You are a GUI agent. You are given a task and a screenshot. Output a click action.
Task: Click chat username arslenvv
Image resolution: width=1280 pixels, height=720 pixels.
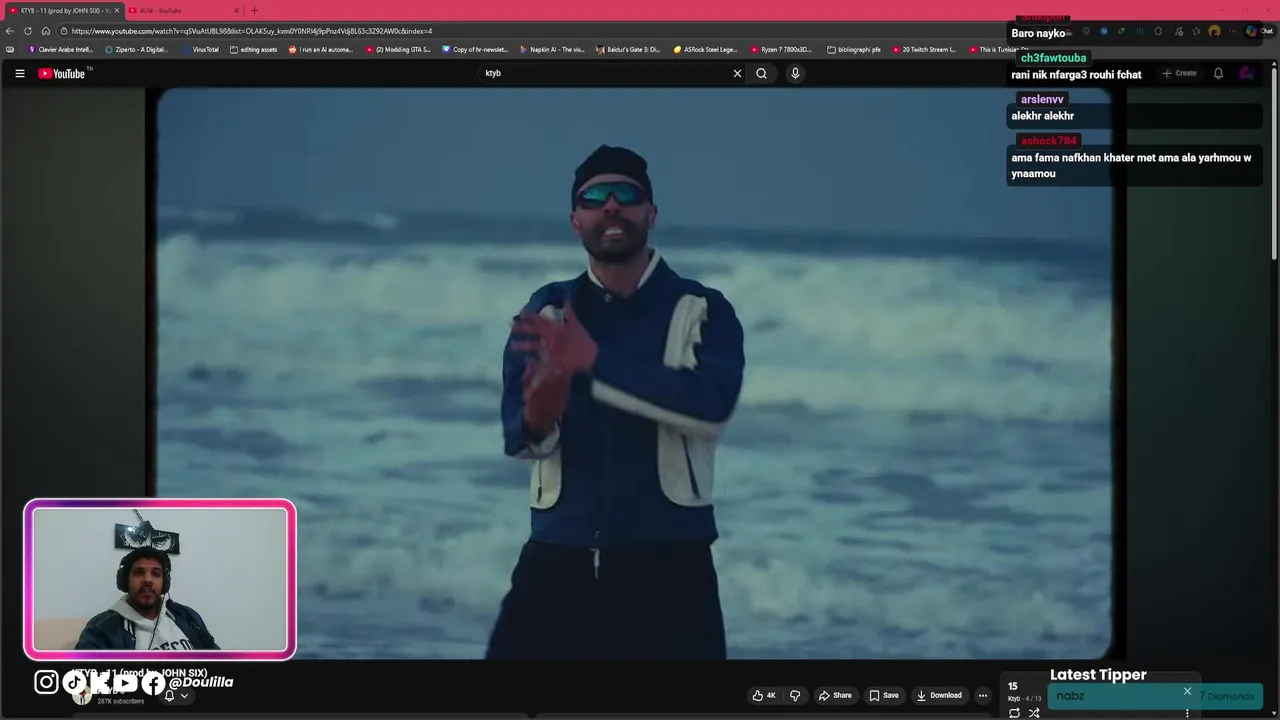click(x=1042, y=99)
